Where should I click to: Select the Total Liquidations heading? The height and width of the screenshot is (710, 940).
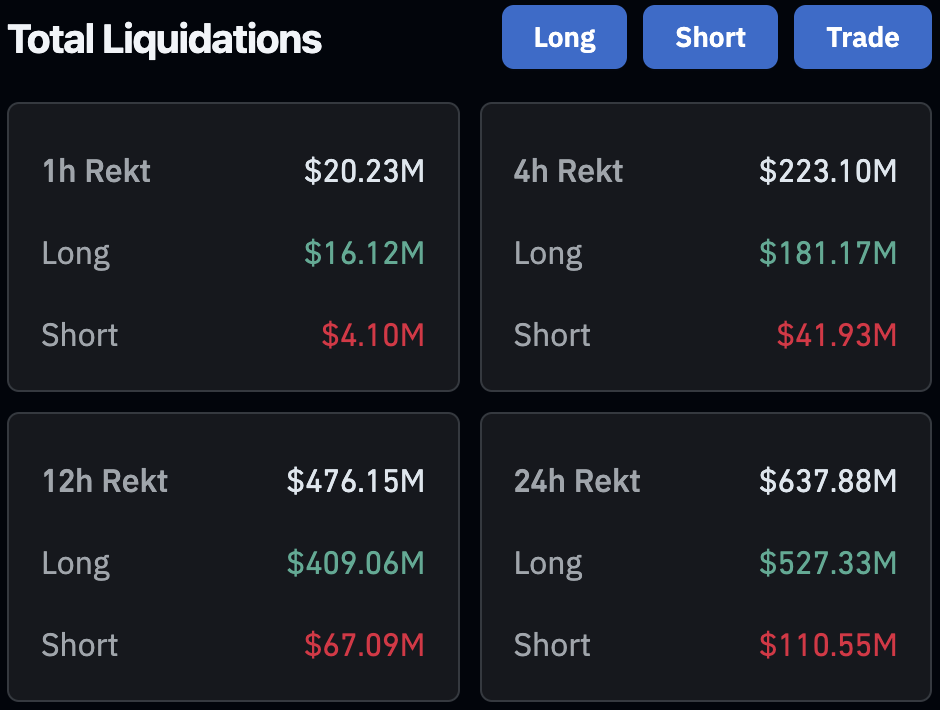[165, 39]
